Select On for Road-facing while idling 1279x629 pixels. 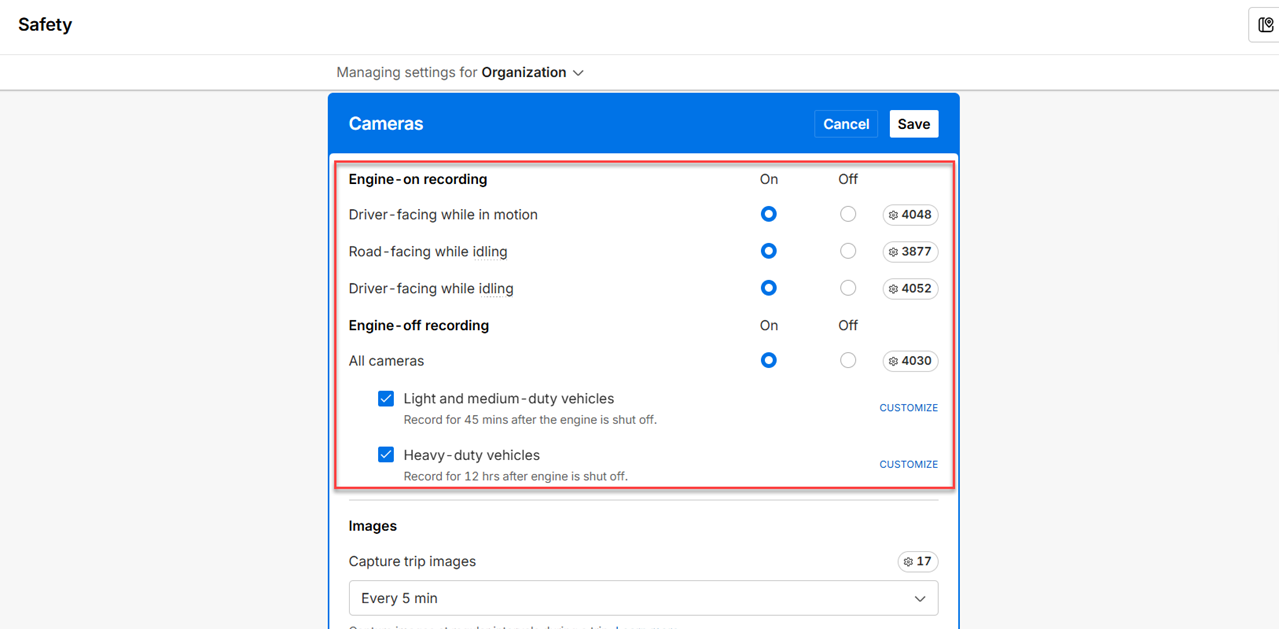coord(768,251)
